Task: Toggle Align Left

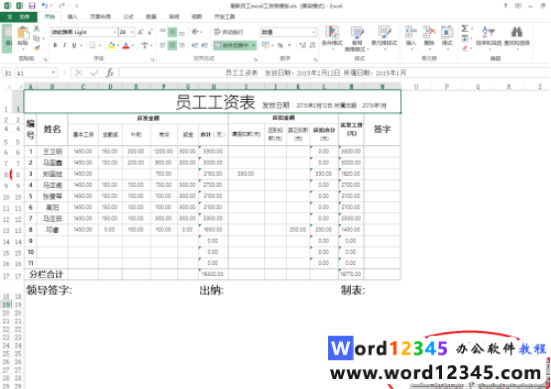Action: tap(163, 45)
